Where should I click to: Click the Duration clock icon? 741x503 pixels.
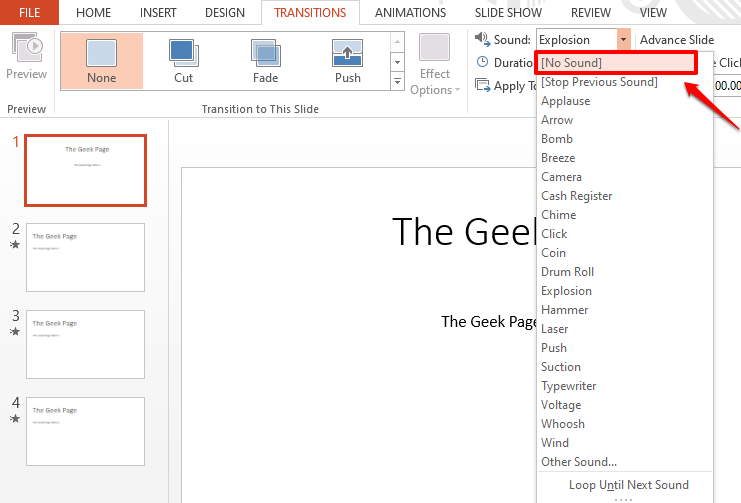[x=482, y=62]
